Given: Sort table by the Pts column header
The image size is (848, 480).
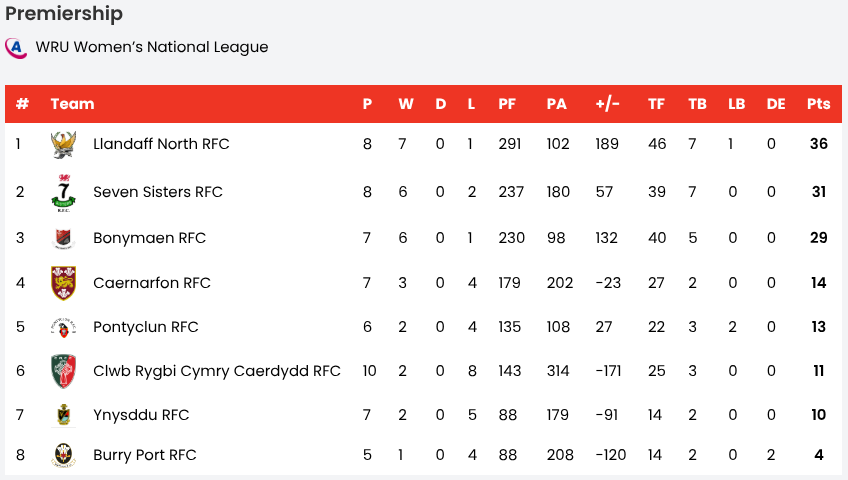Looking at the screenshot, I should tap(818, 104).
